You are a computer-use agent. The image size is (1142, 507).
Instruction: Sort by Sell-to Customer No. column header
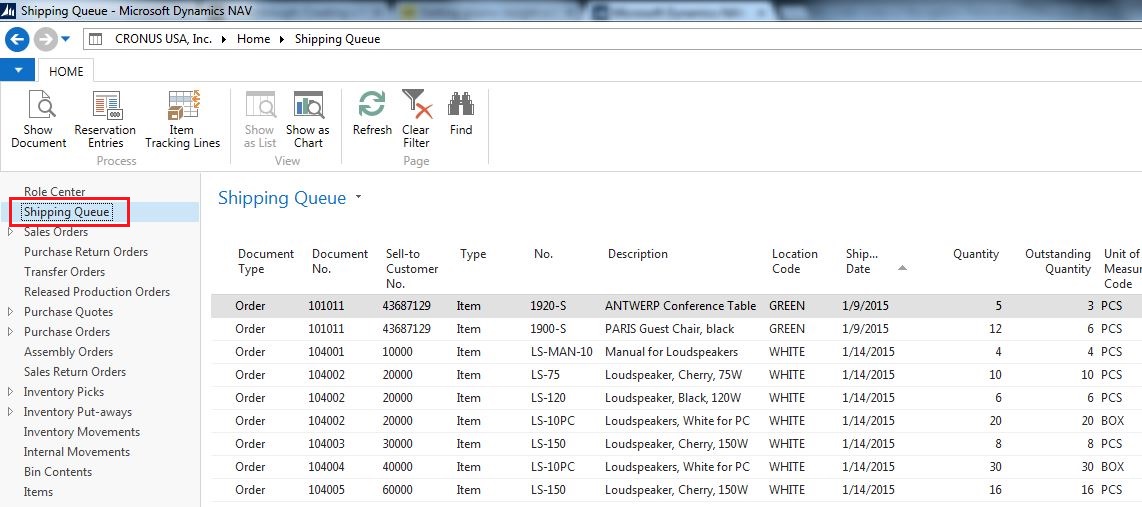pyautogui.click(x=412, y=269)
